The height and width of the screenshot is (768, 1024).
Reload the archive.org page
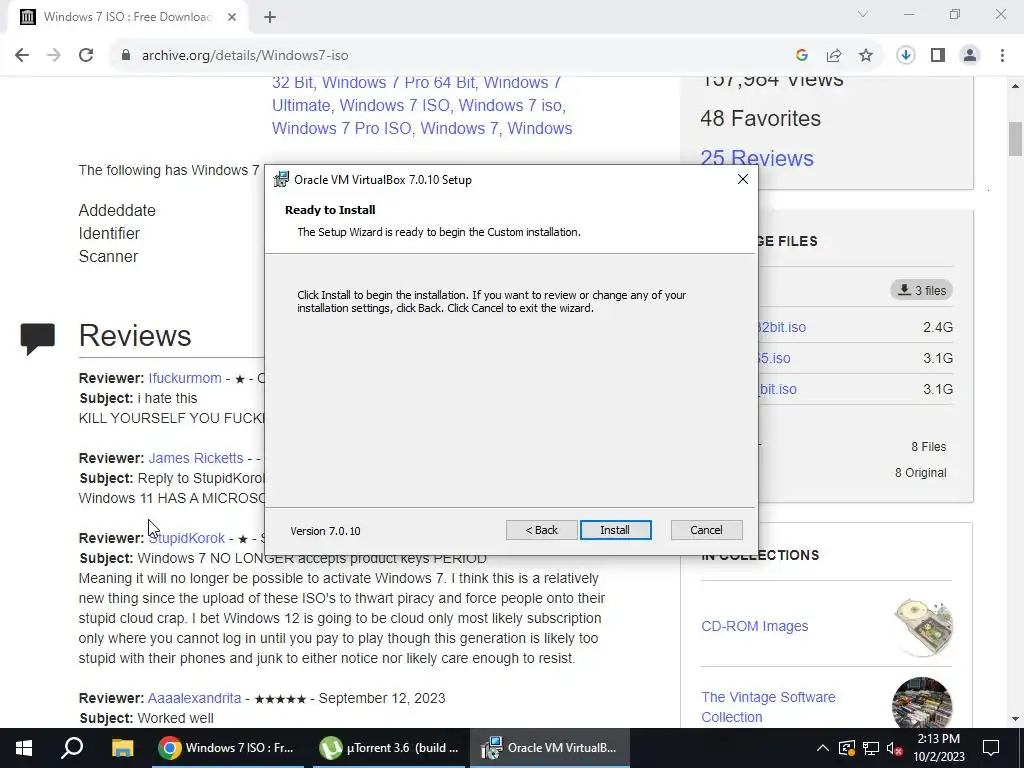coord(86,56)
